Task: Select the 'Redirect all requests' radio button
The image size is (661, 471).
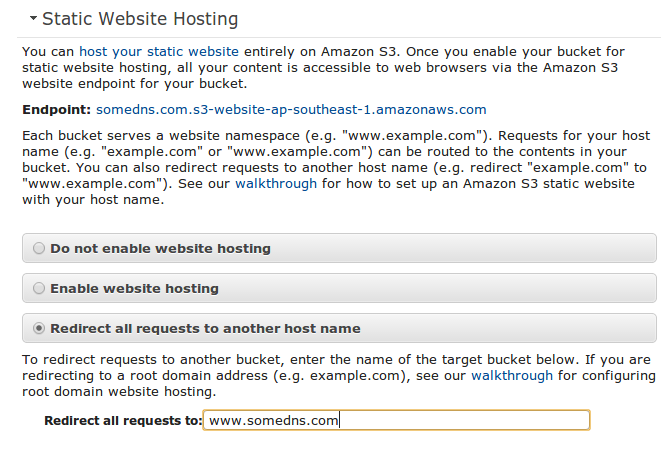Action: pyautogui.click(x=39, y=328)
